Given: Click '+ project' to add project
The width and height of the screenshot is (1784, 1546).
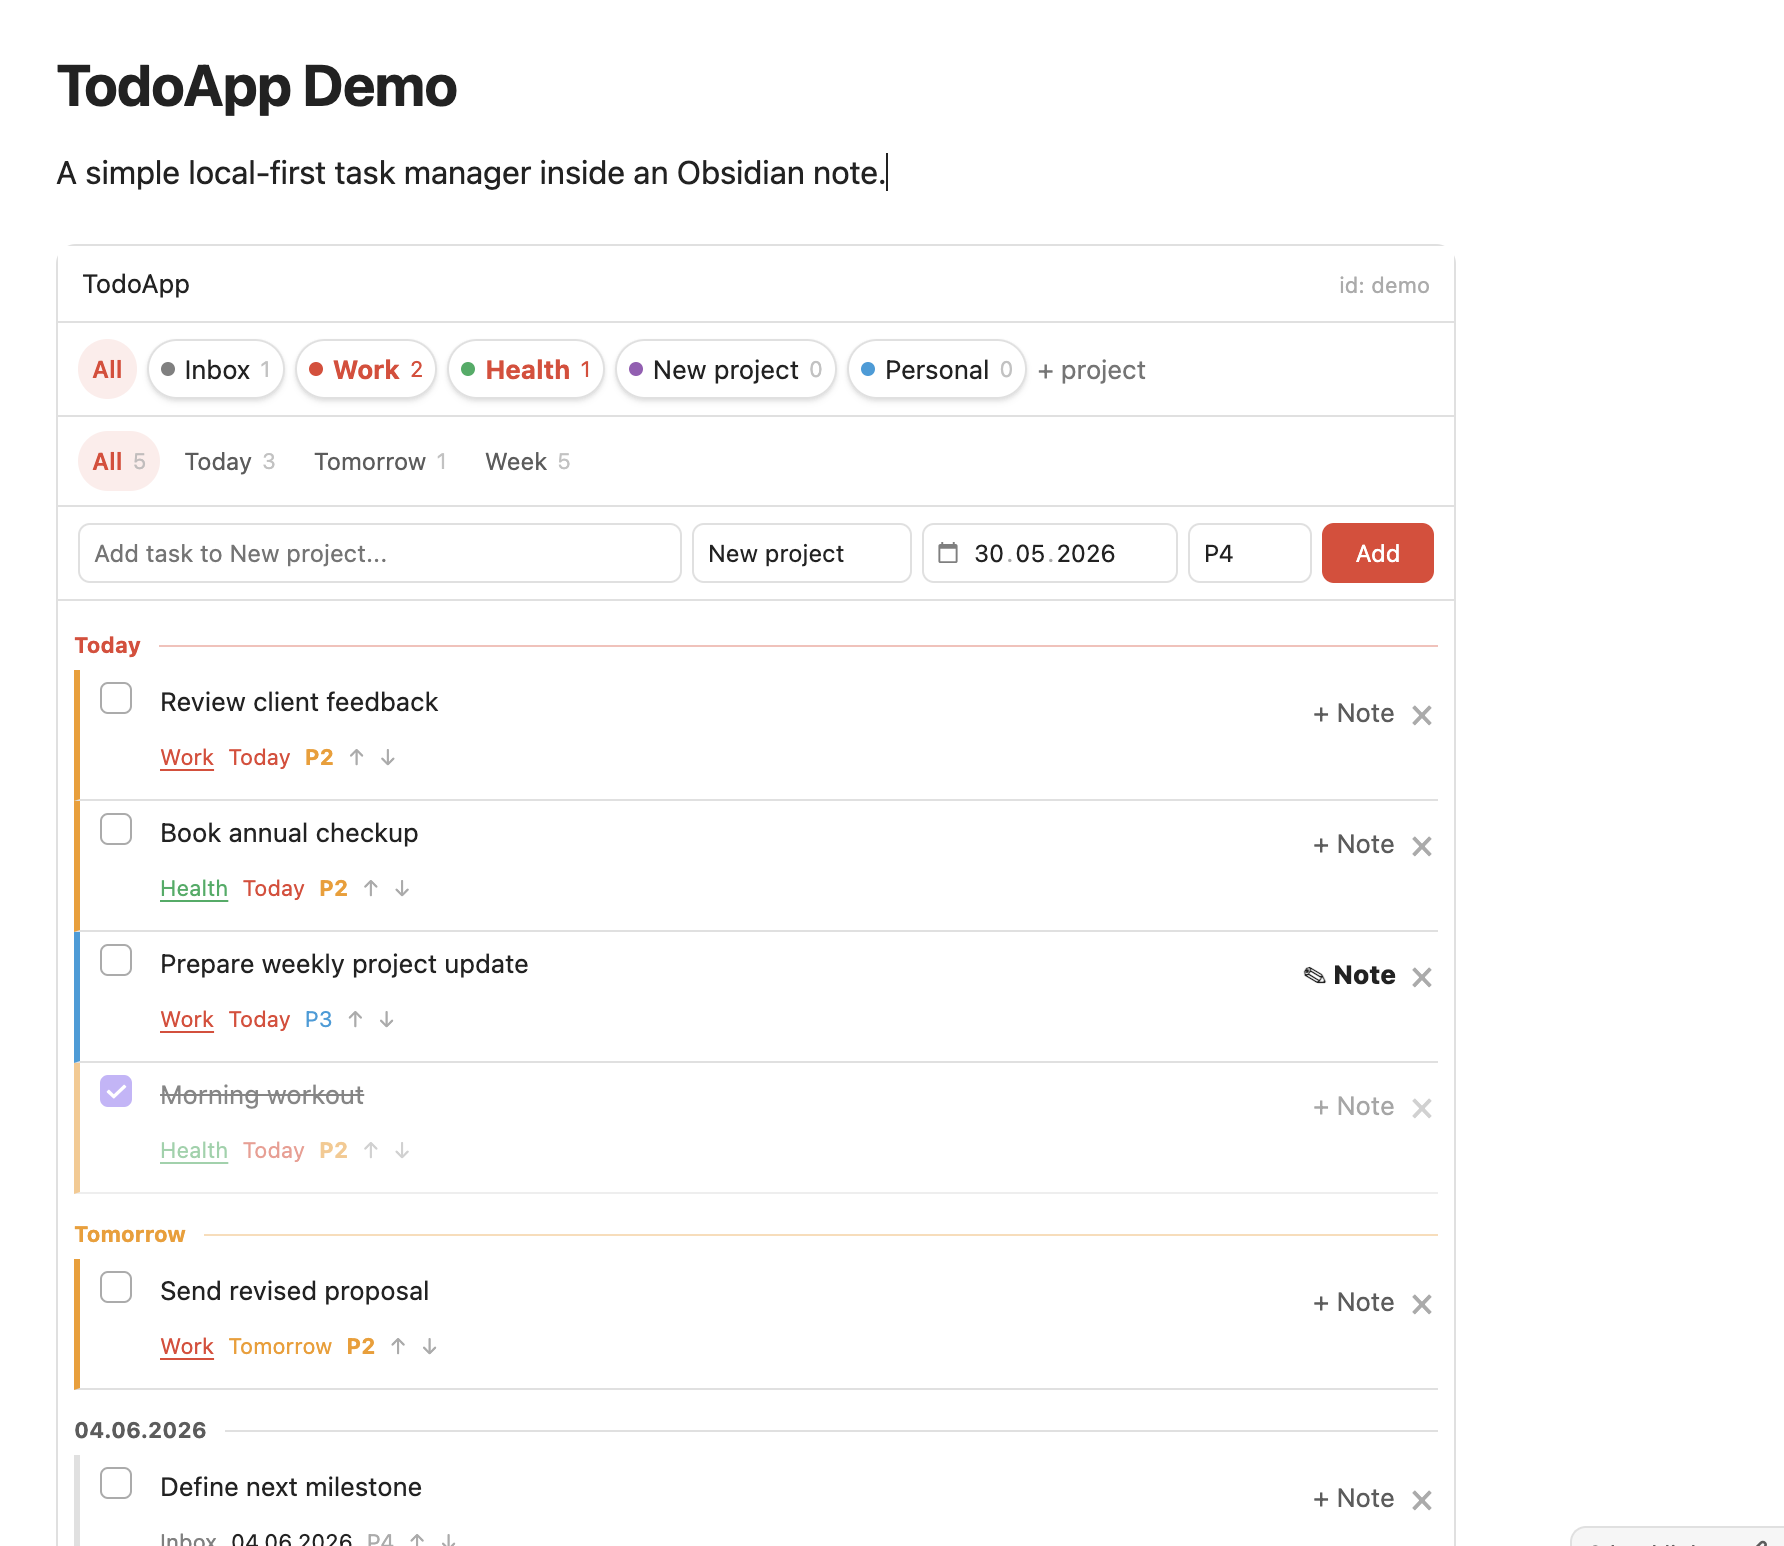Looking at the screenshot, I should tap(1091, 370).
